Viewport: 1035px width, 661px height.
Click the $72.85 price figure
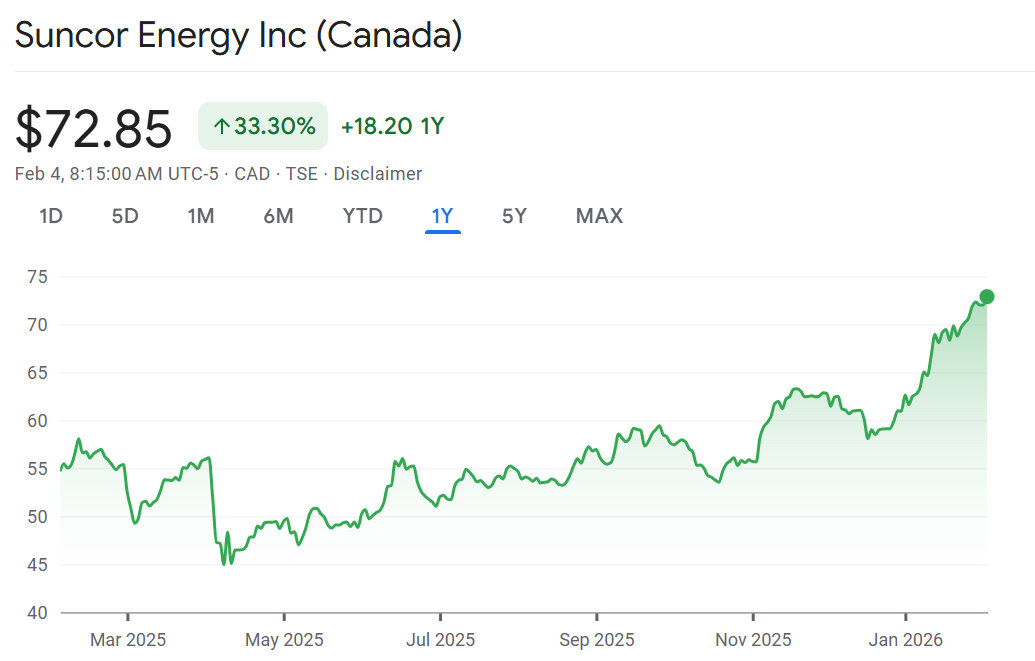pos(93,128)
